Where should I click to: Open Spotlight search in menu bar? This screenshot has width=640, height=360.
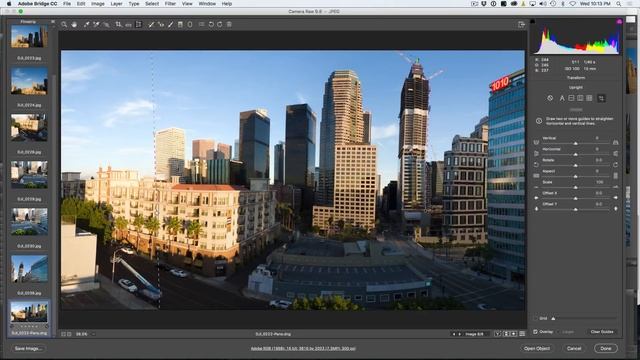point(619,4)
